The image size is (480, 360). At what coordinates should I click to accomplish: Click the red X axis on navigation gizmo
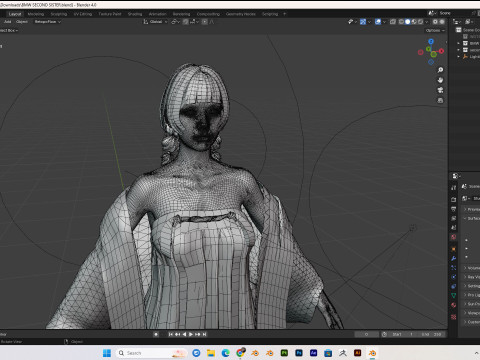441,51
